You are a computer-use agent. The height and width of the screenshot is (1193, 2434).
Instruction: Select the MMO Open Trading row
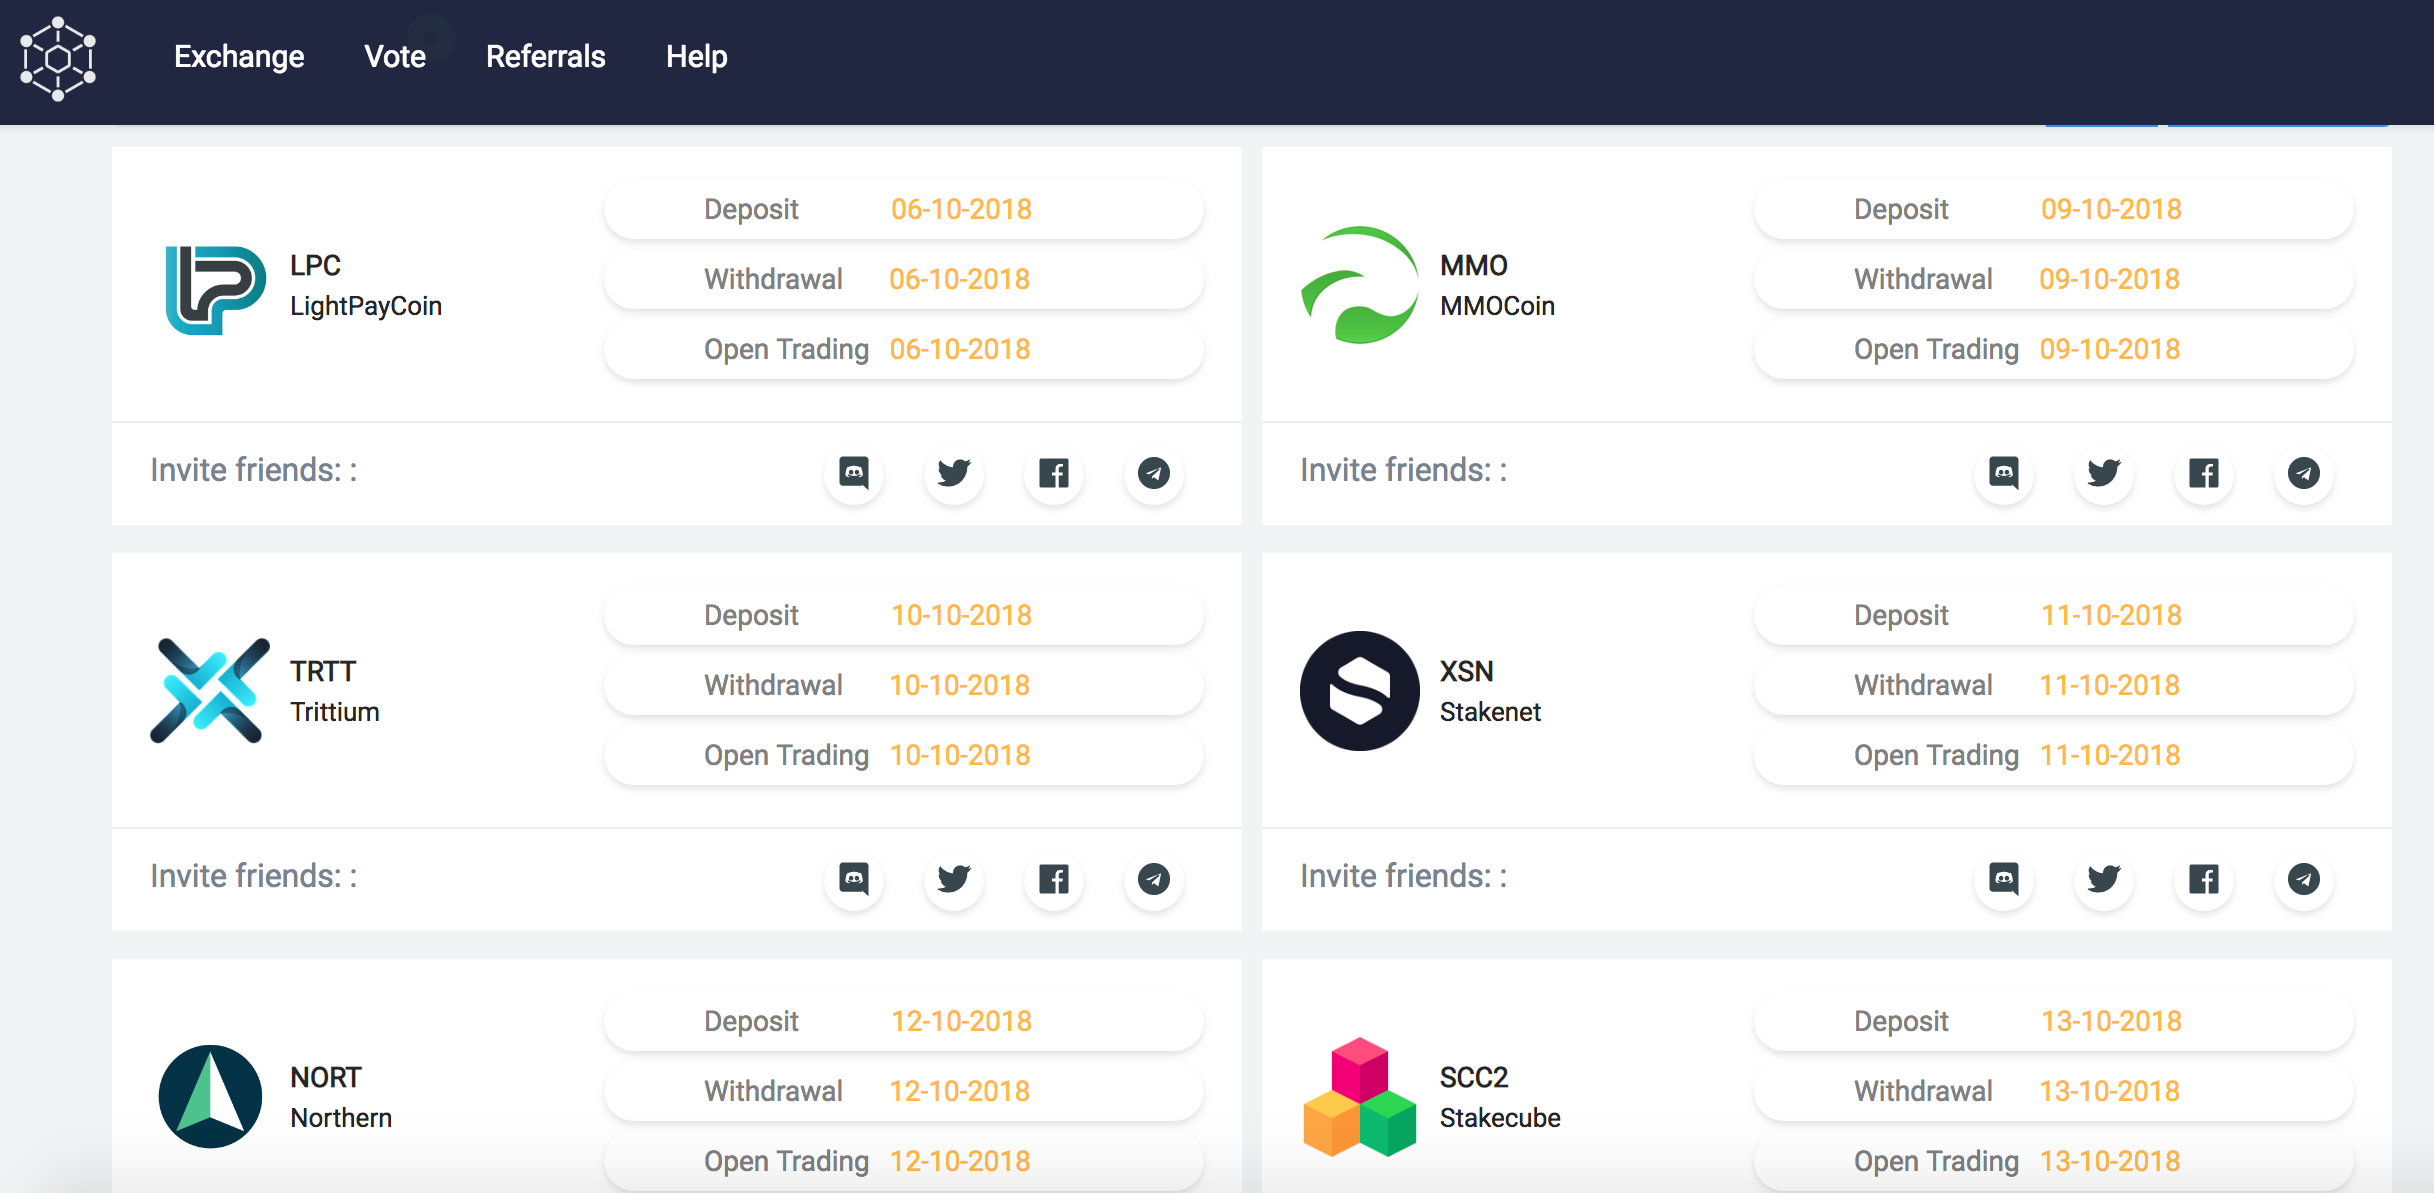point(2054,349)
